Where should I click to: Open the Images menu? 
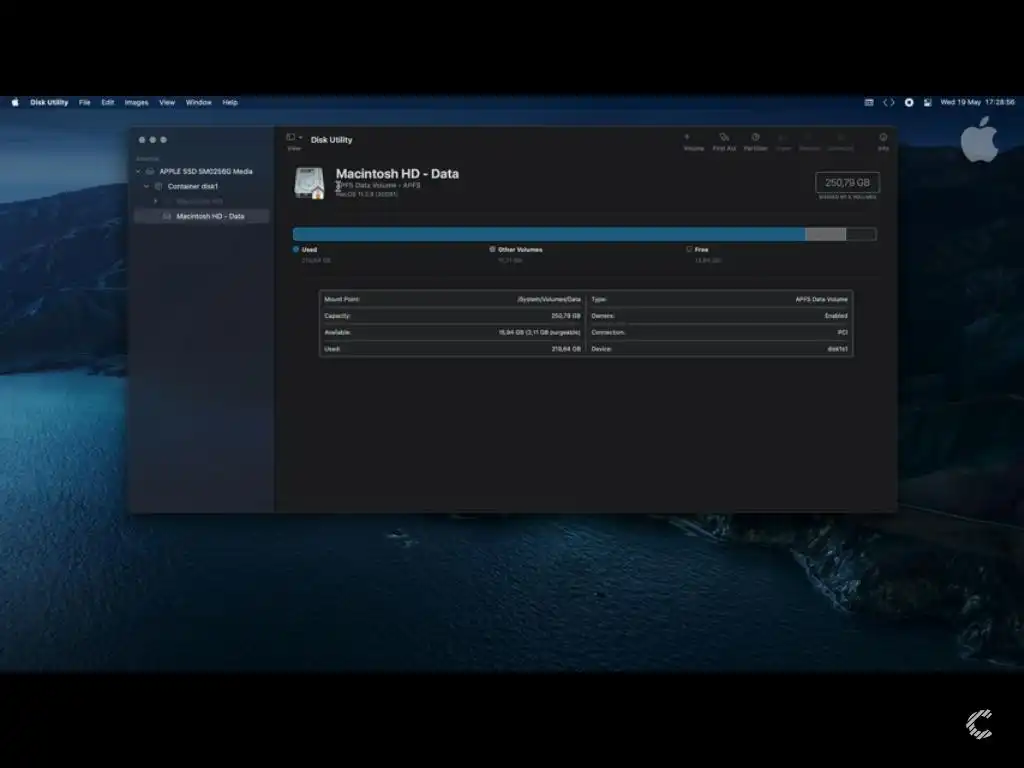coord(136,103)
